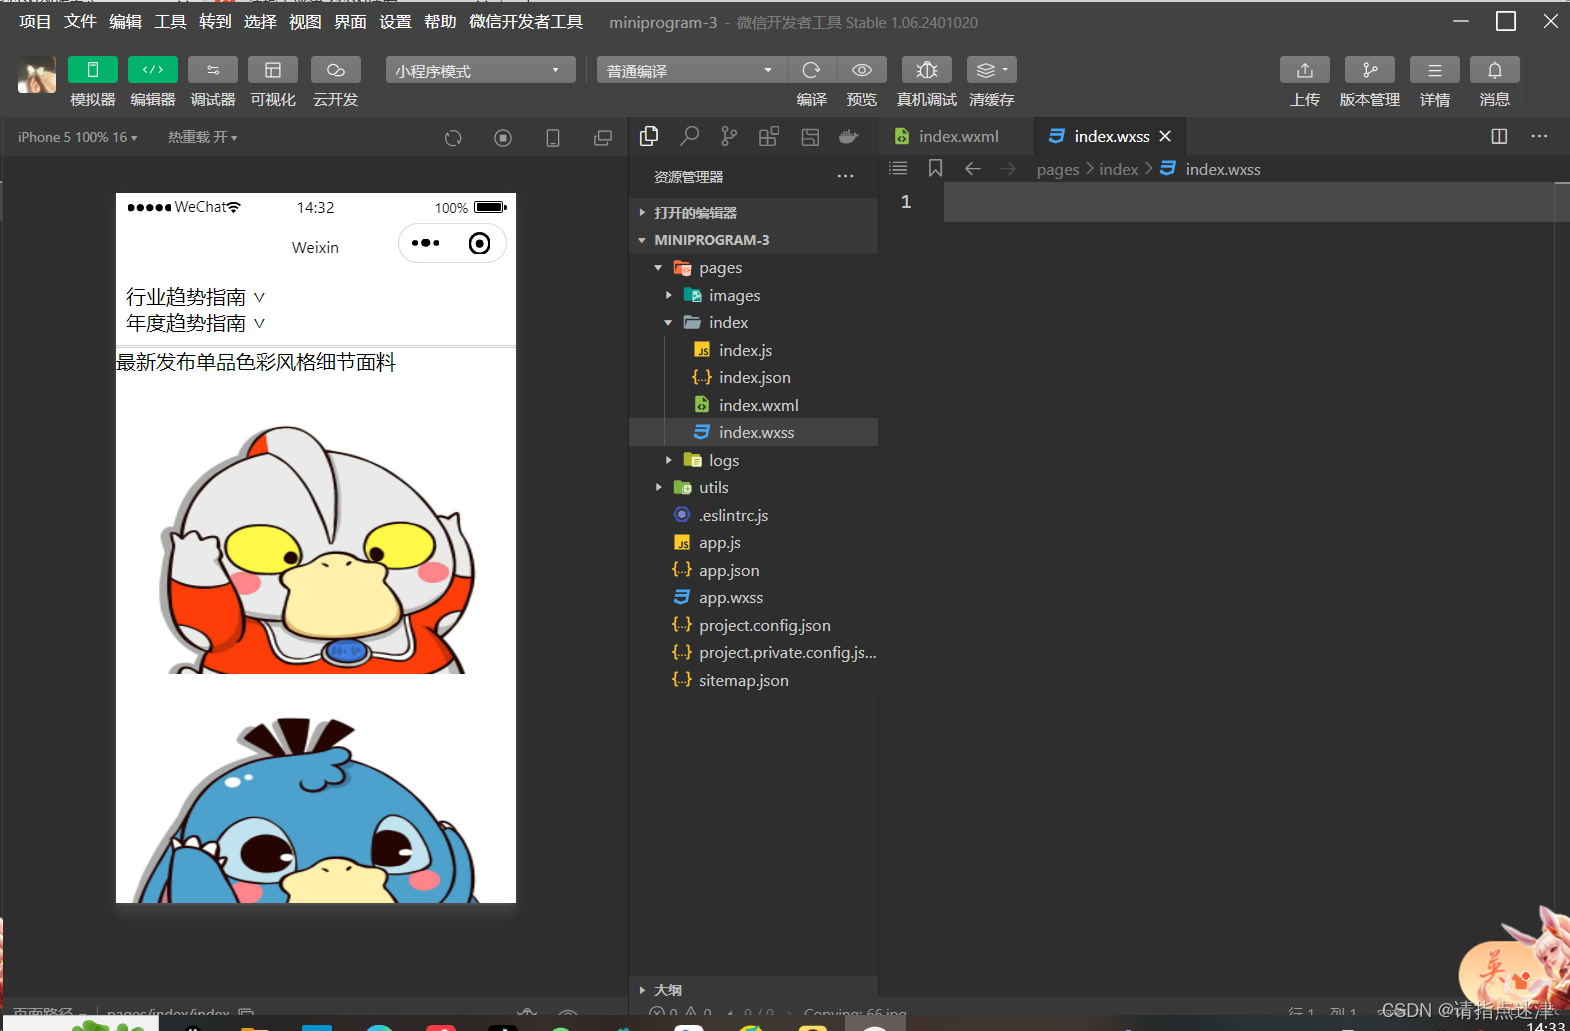The height and width of the screenshot is (1031, 1570).
Task: Open .eslintrc.js file
Action: click(x=753, y=515)
